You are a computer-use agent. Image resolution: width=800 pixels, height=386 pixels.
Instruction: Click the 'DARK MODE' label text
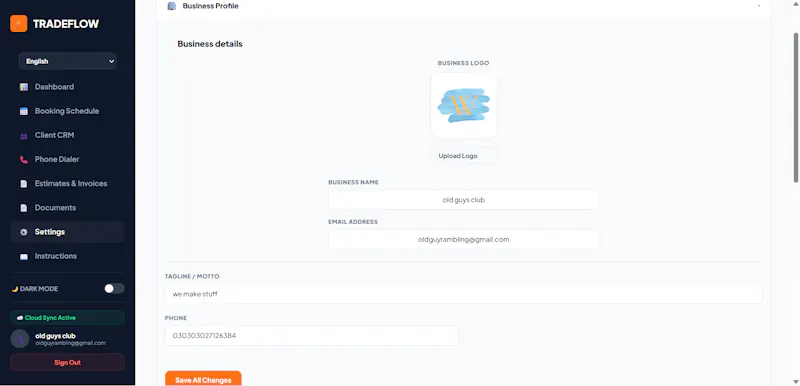(39, 289)
